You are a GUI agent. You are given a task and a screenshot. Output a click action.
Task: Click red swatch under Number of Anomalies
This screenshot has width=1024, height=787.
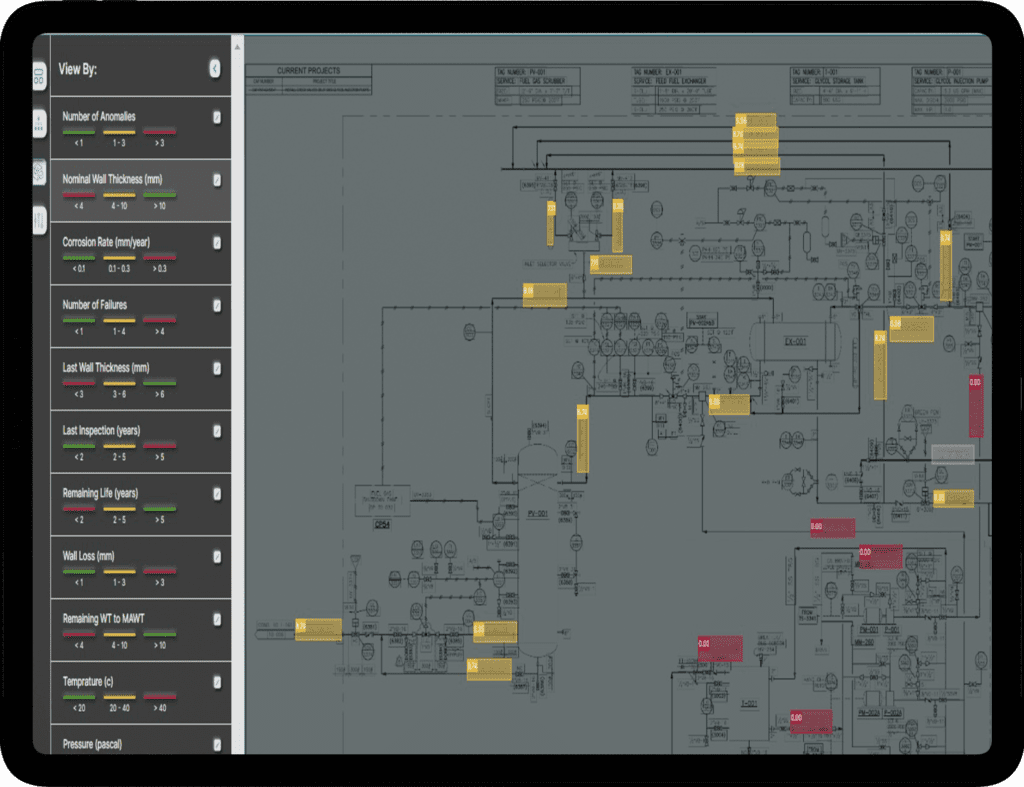click(x=160, y=132)
